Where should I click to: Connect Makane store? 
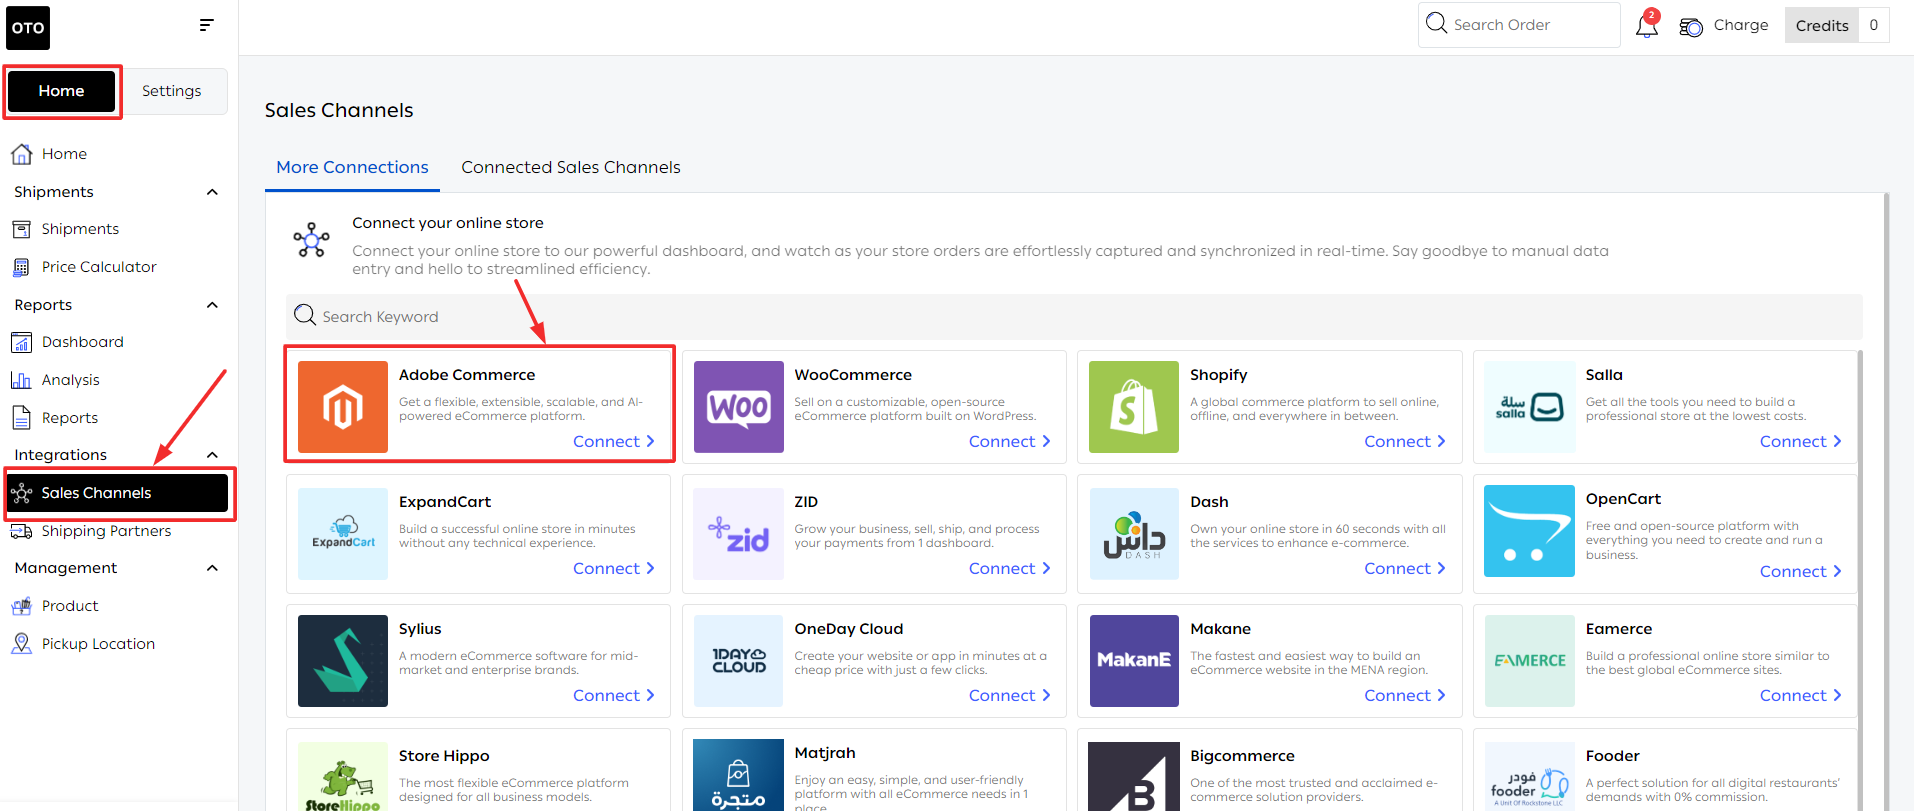point(1405,695)
